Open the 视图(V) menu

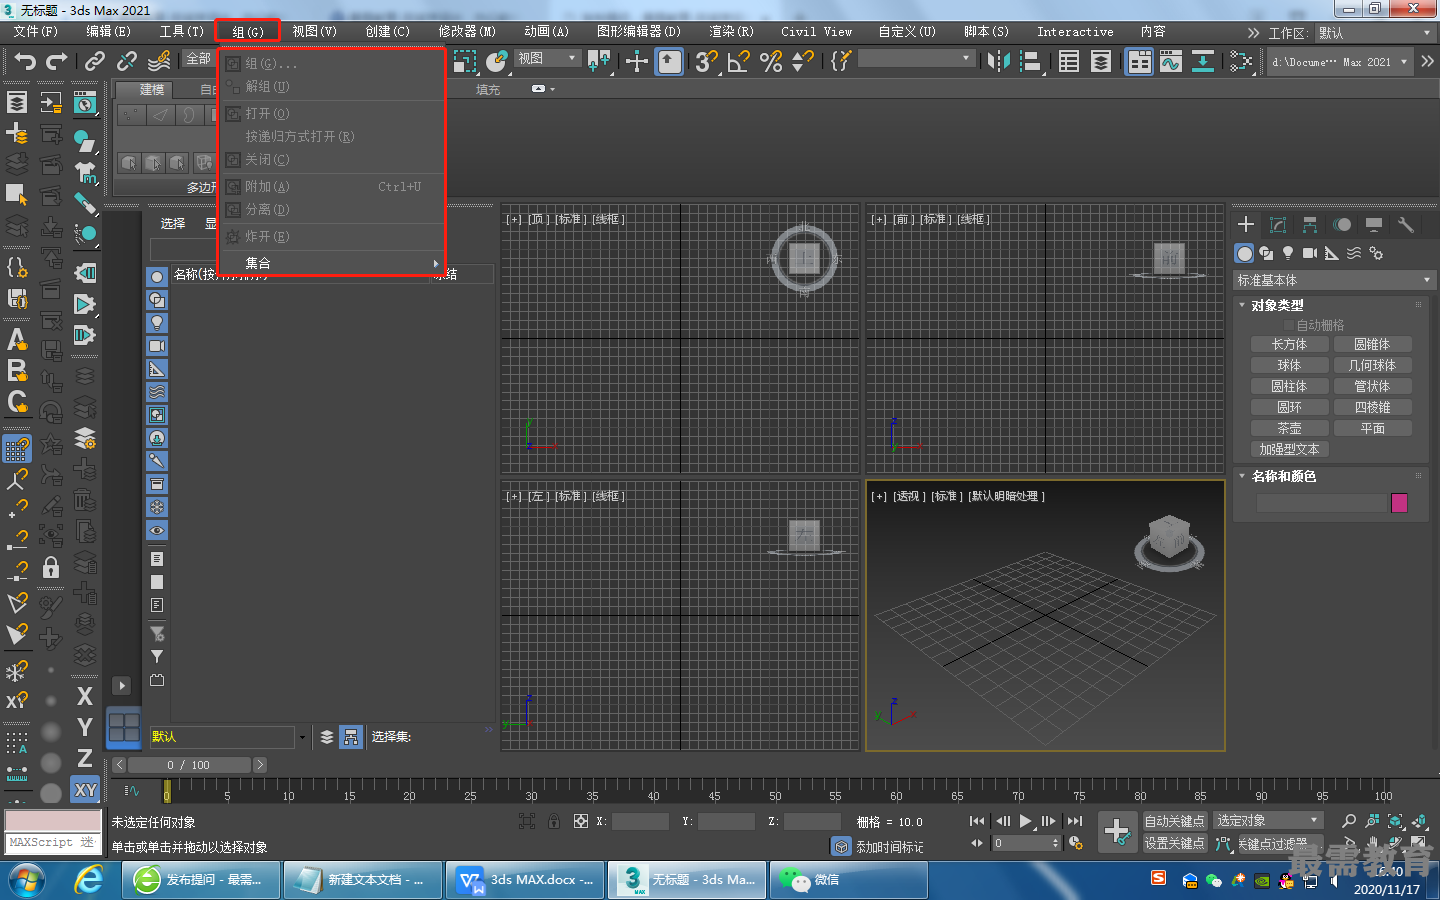[x=314, y=32]
